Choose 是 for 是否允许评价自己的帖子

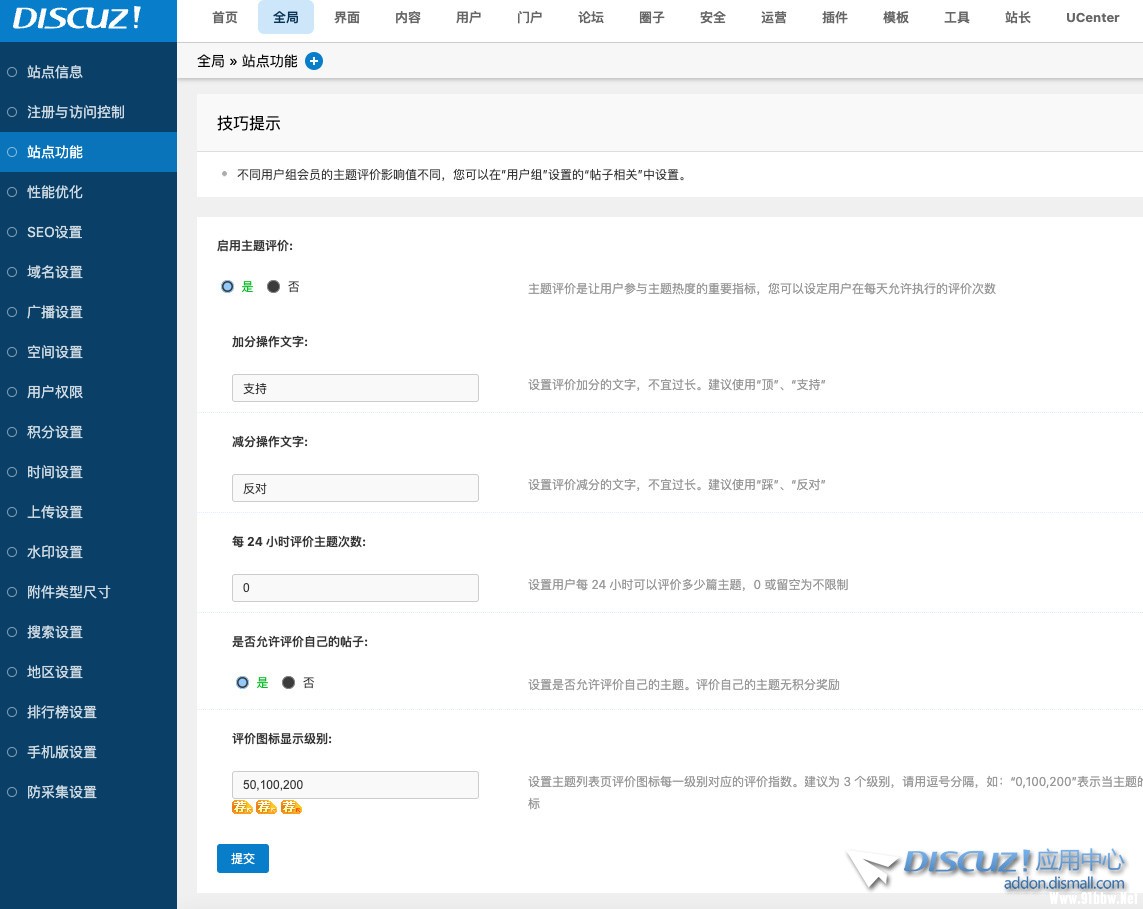tap(243, 683)
